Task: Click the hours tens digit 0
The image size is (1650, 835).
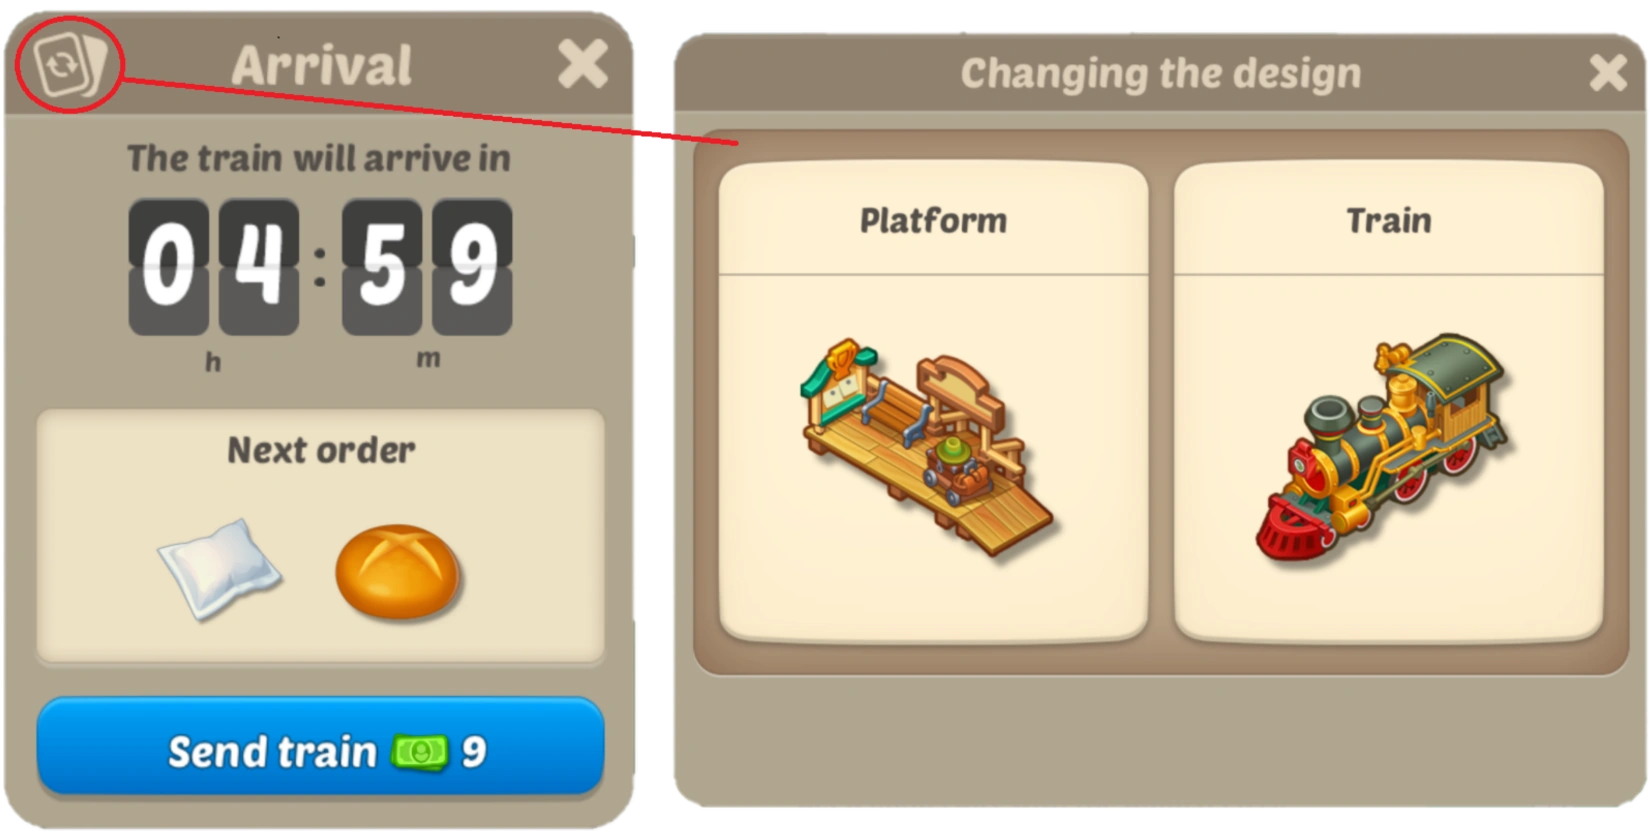Action: click(168, 265)
